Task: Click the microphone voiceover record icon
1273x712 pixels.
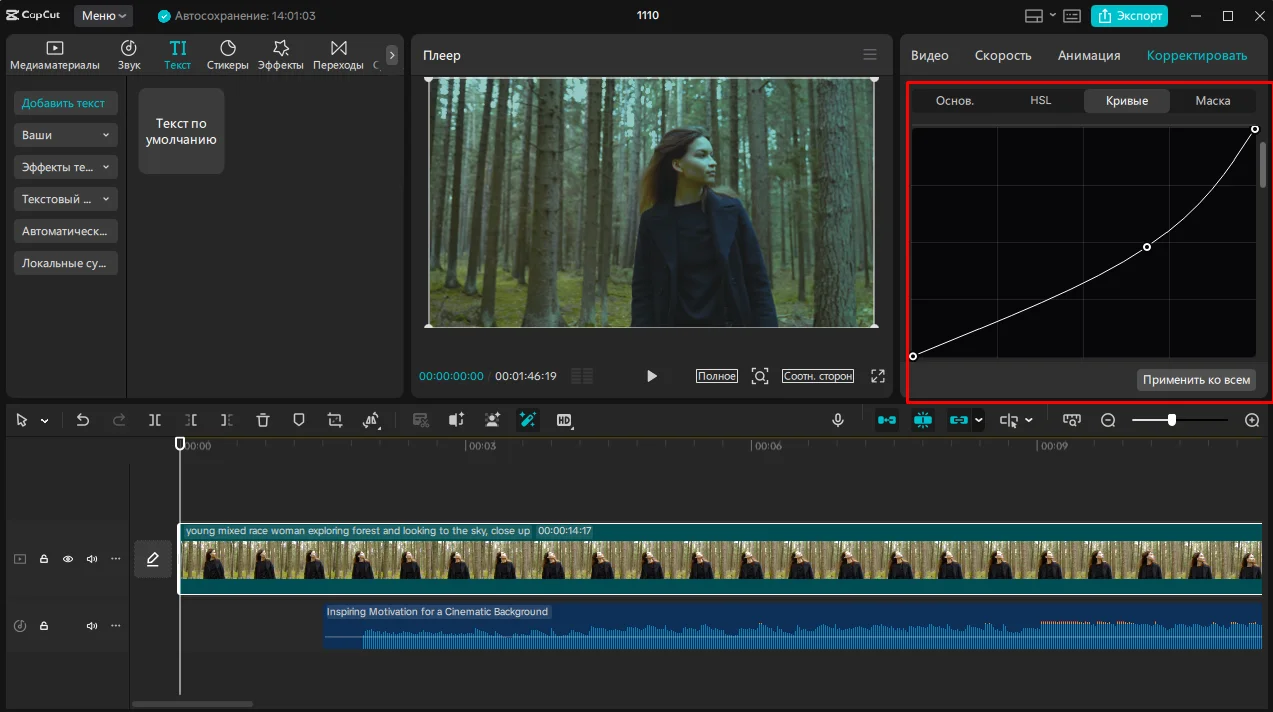Action: tap(838, 421)
